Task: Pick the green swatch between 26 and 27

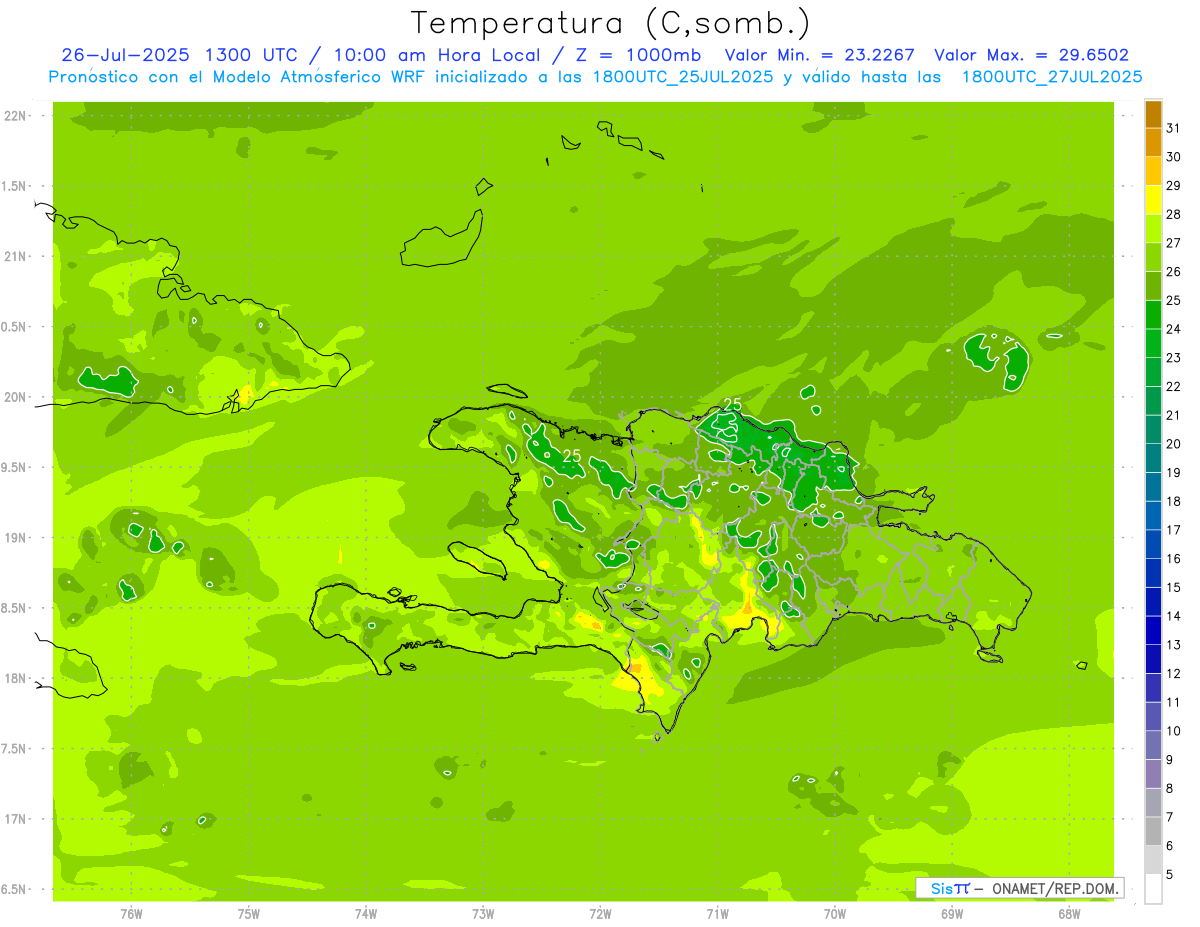Action: click(1153, 257)
